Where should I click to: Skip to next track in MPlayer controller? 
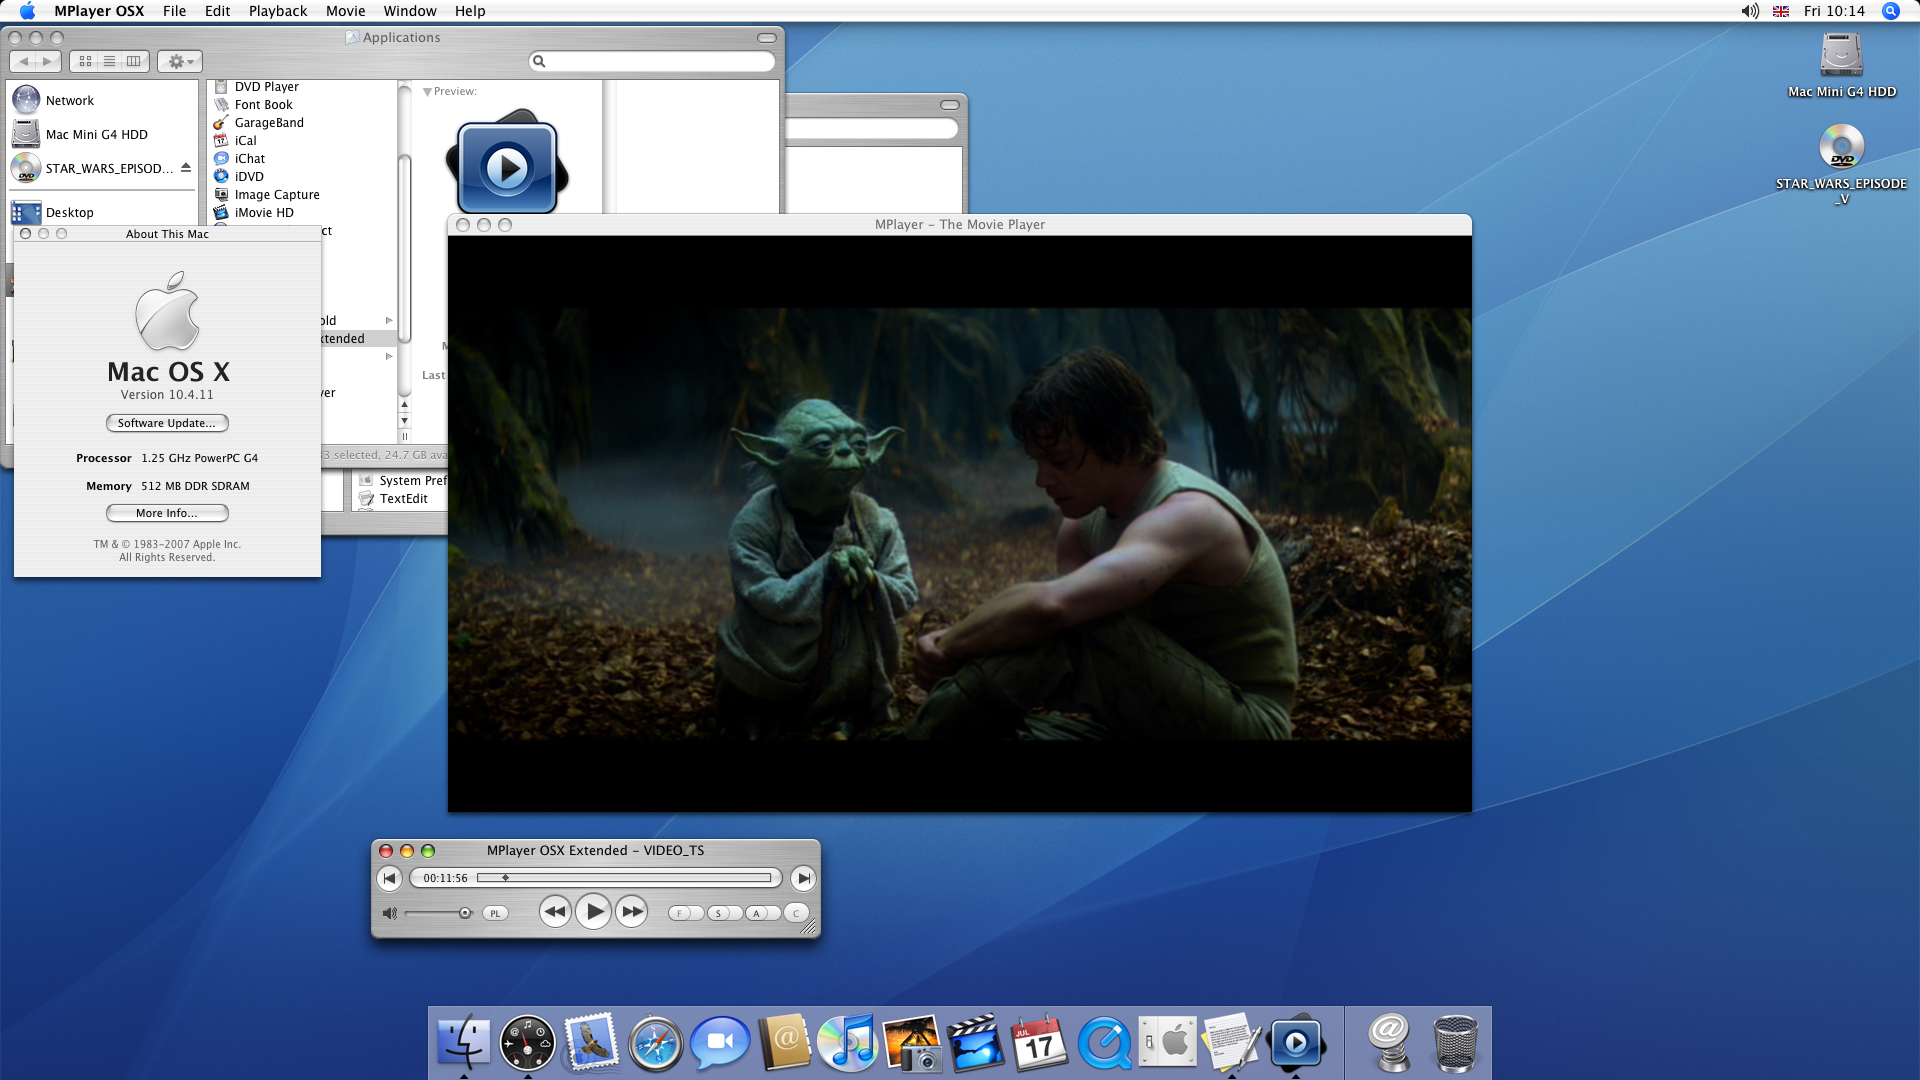pos(802,879)
